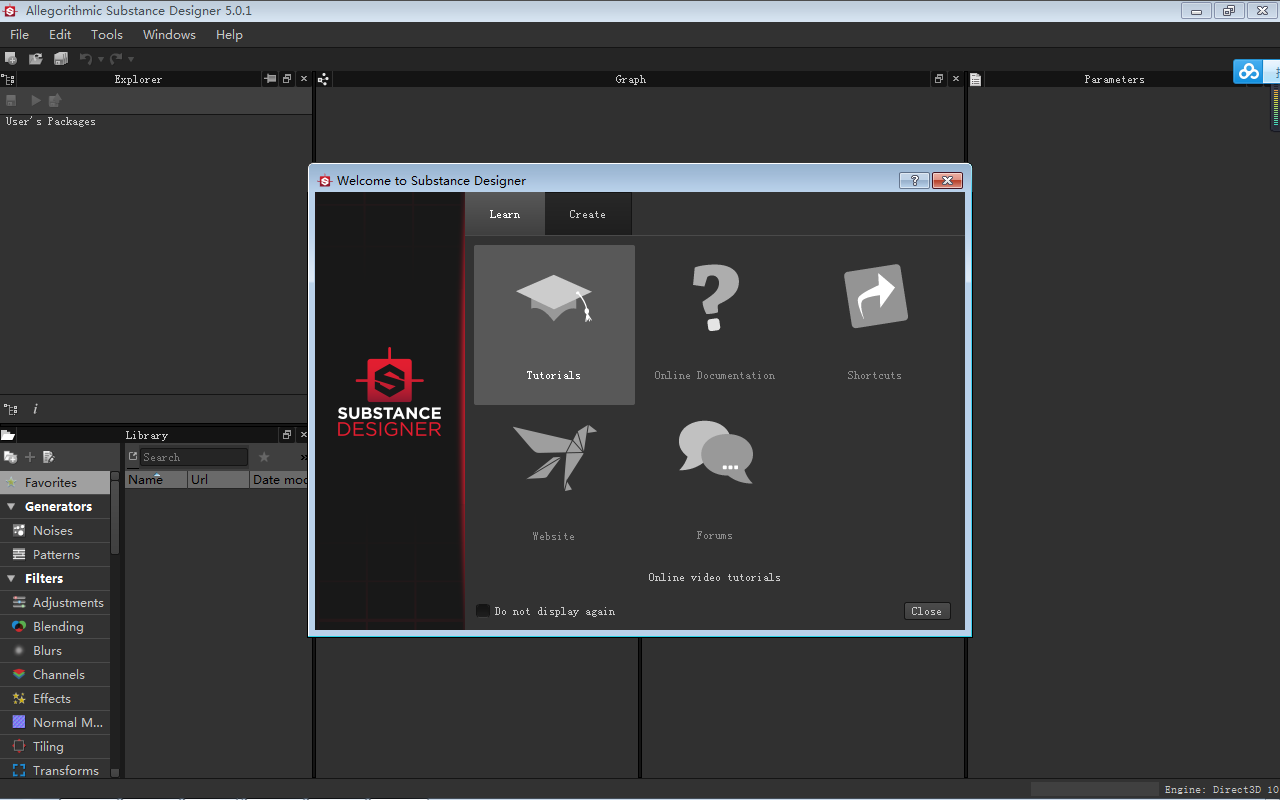Click the Explorer panel tree icon

click(9, 79)
